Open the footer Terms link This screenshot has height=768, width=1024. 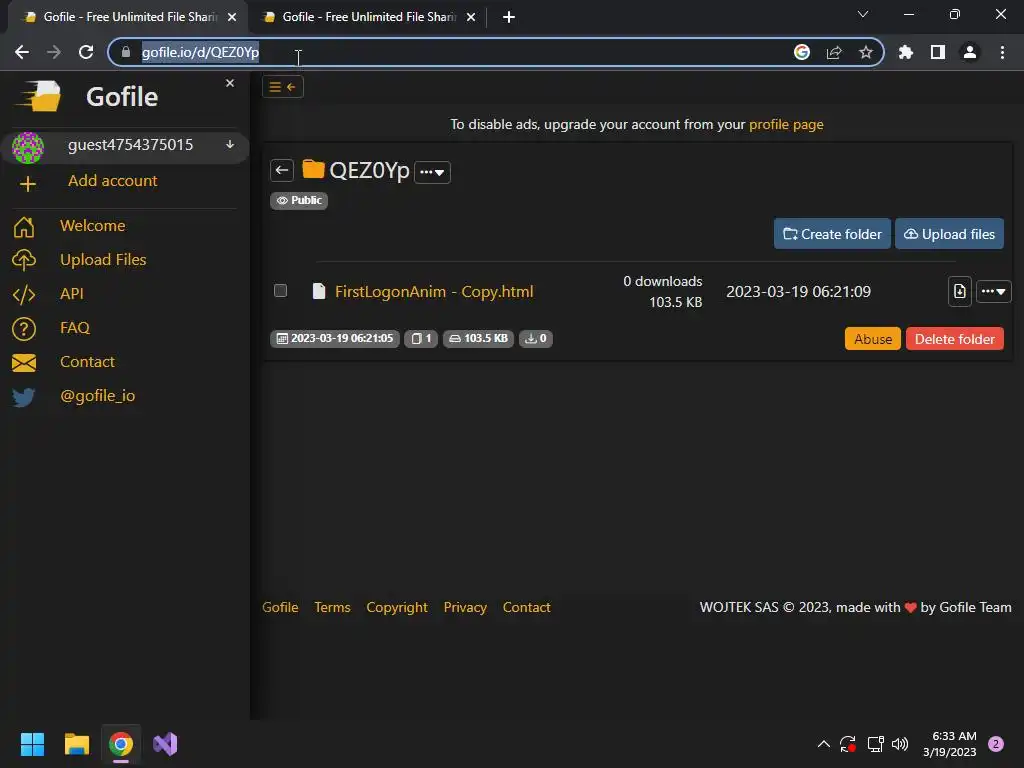pos(332,607)
